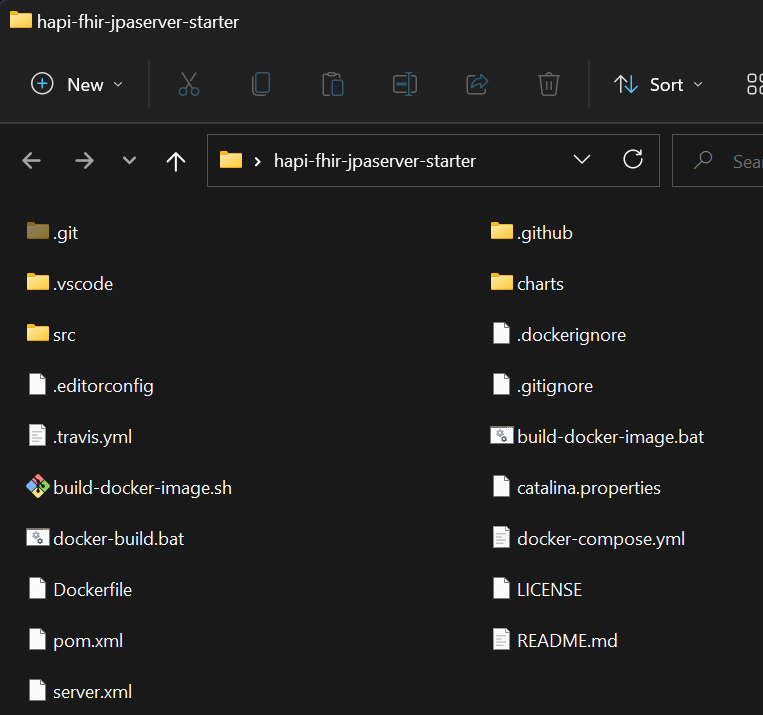
Task: Select the server.xml file
Action: tap(80, 692)
